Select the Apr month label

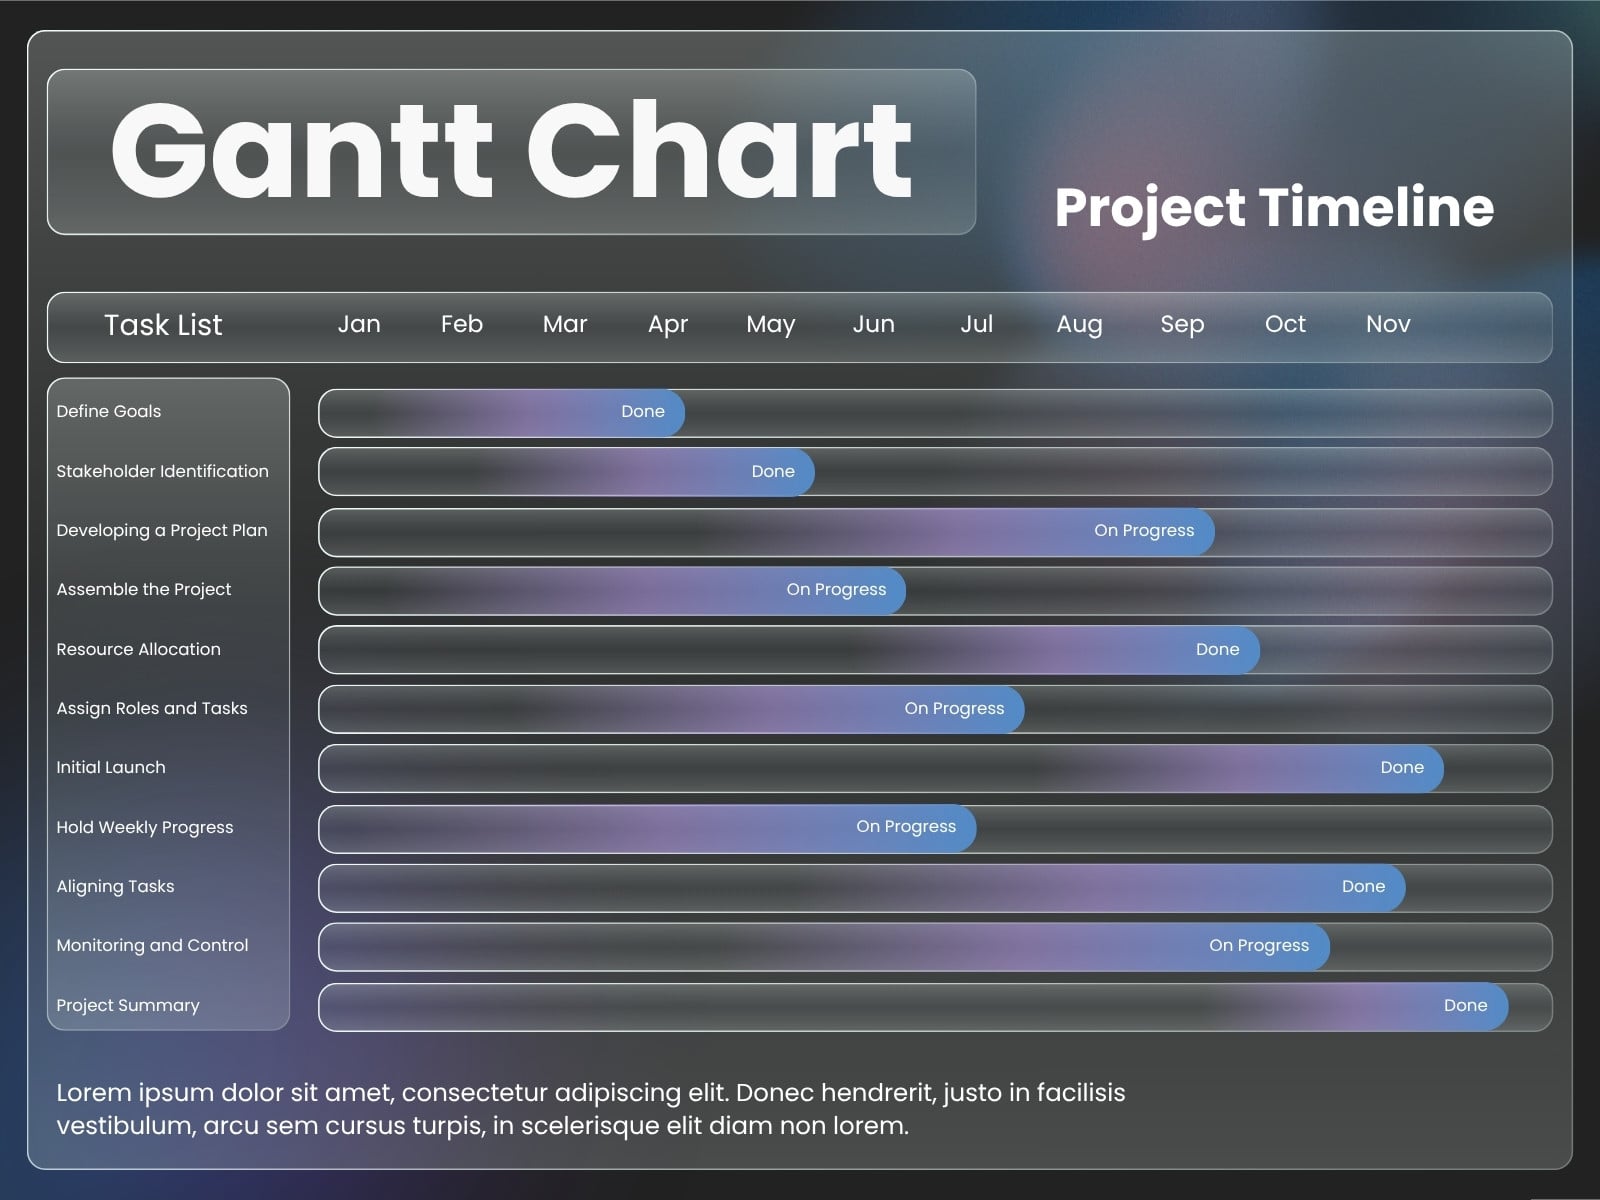click(668, 325)
